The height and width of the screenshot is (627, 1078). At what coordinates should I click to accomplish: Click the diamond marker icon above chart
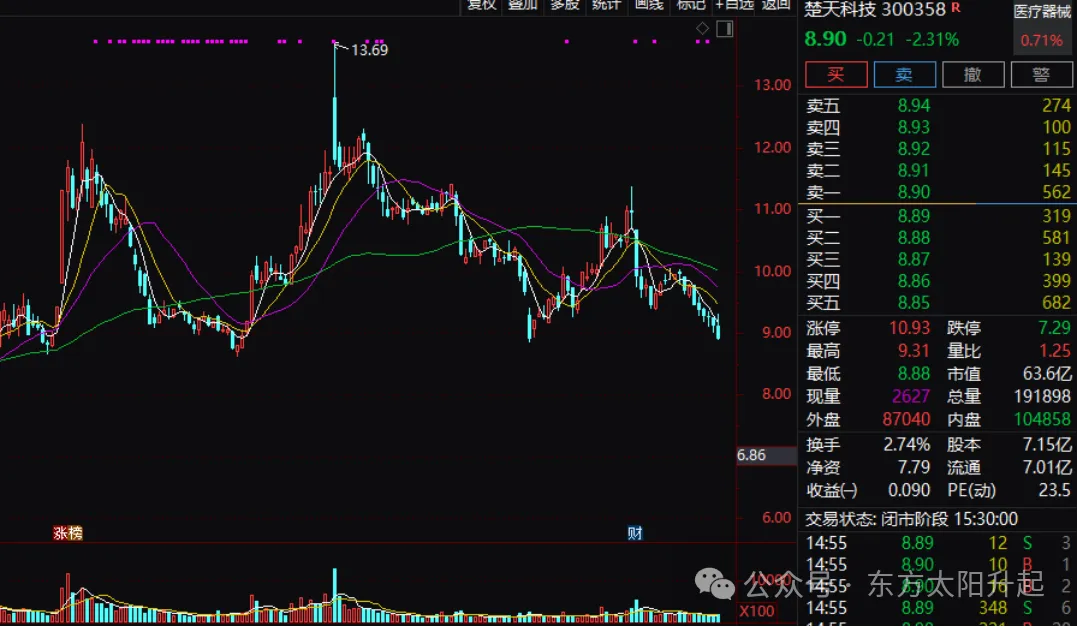click(702, 28)
